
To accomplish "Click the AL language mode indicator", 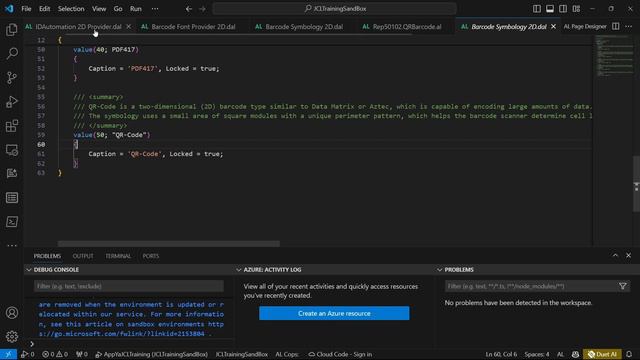I will [560, 354].
